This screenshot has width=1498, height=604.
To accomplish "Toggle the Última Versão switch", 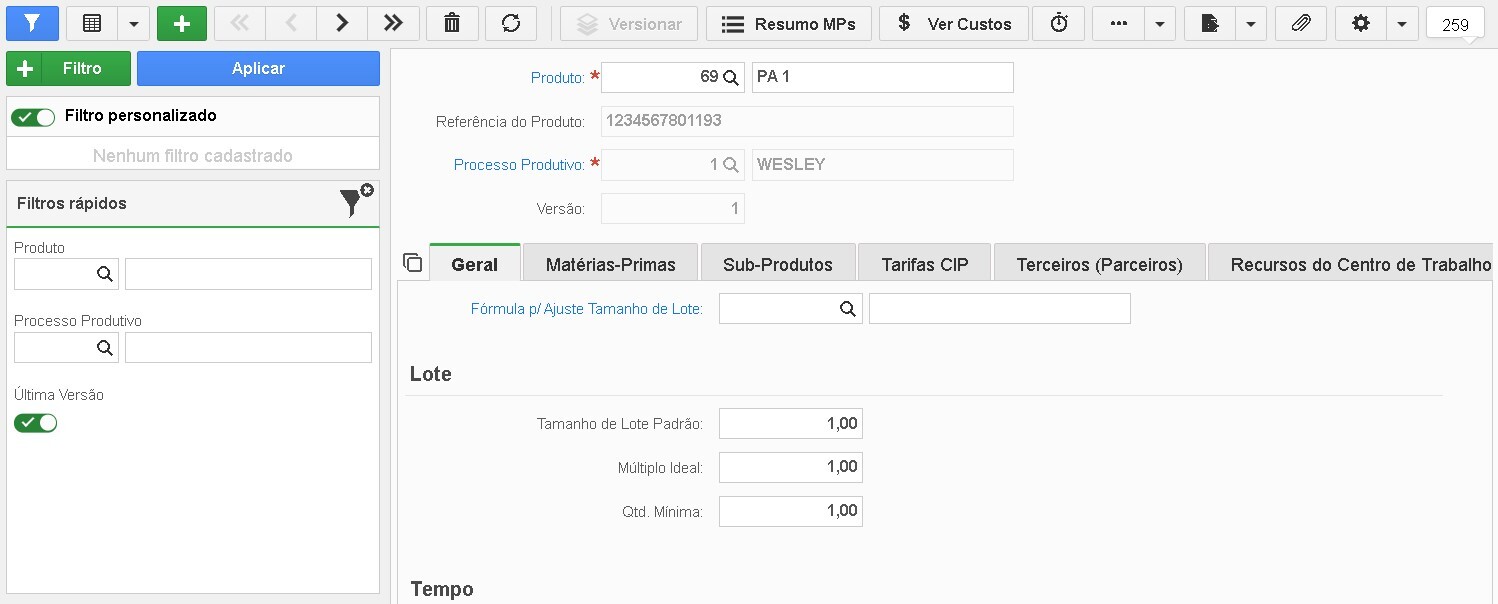I will 35,423.
